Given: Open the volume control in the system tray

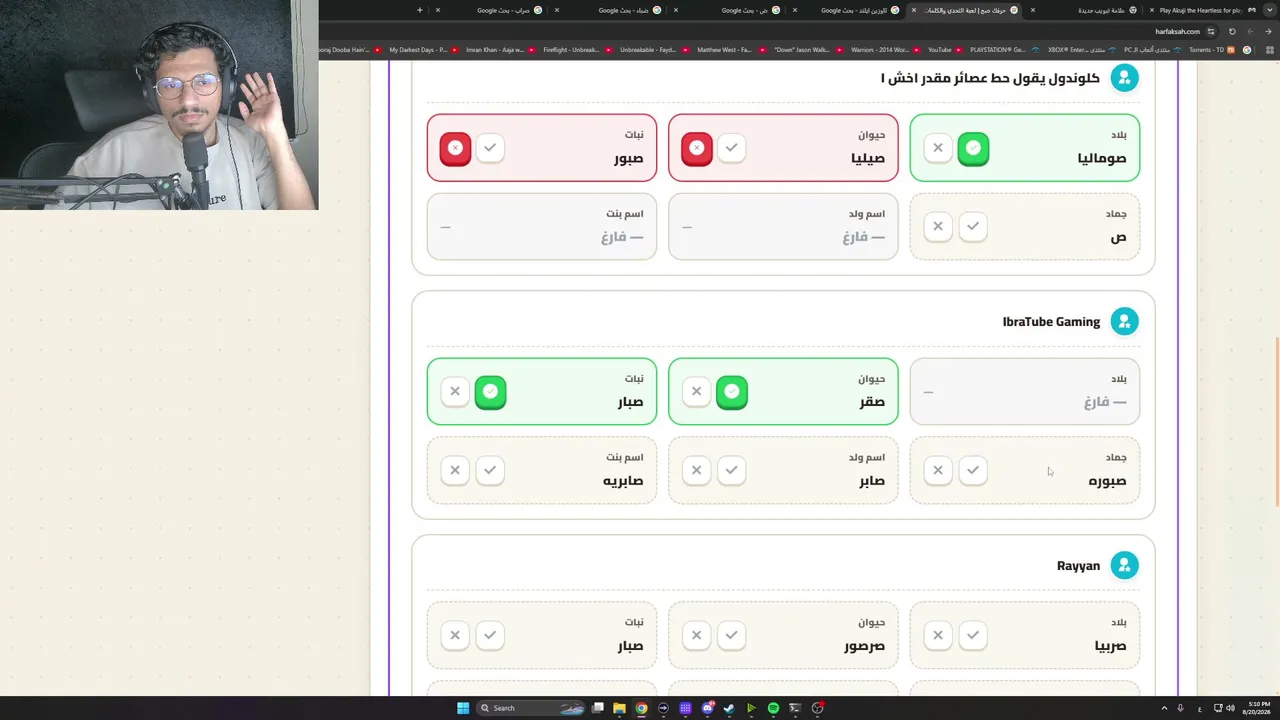Looking at the screenshot, I should tap(1230, 708).
